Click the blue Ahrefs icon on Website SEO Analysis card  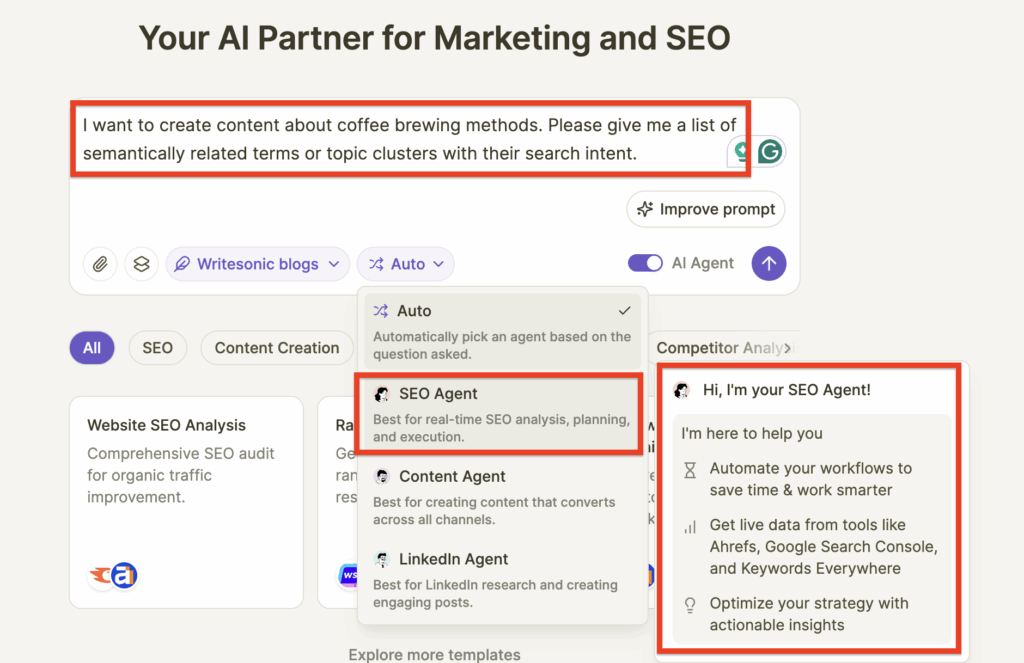[124, 575]
